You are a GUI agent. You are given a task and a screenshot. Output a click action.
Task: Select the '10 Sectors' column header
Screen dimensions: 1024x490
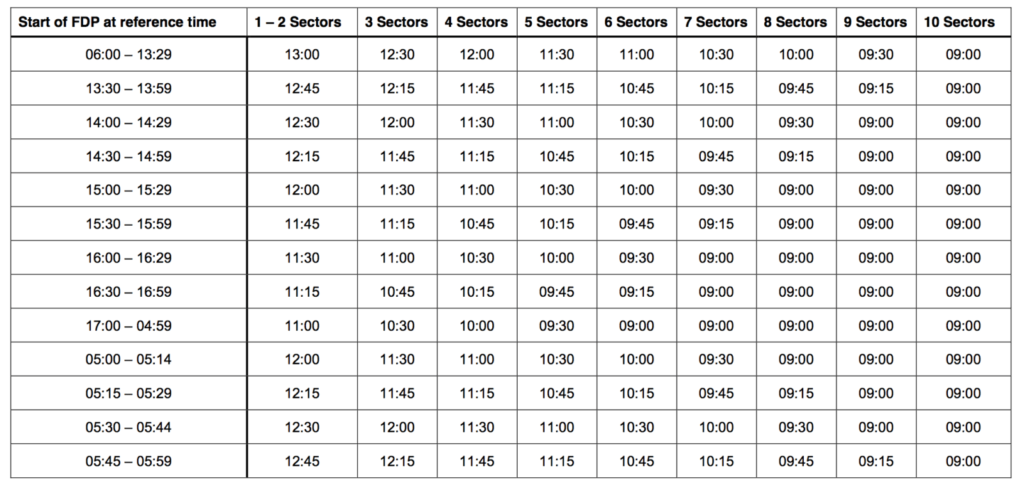pos(959,22)
